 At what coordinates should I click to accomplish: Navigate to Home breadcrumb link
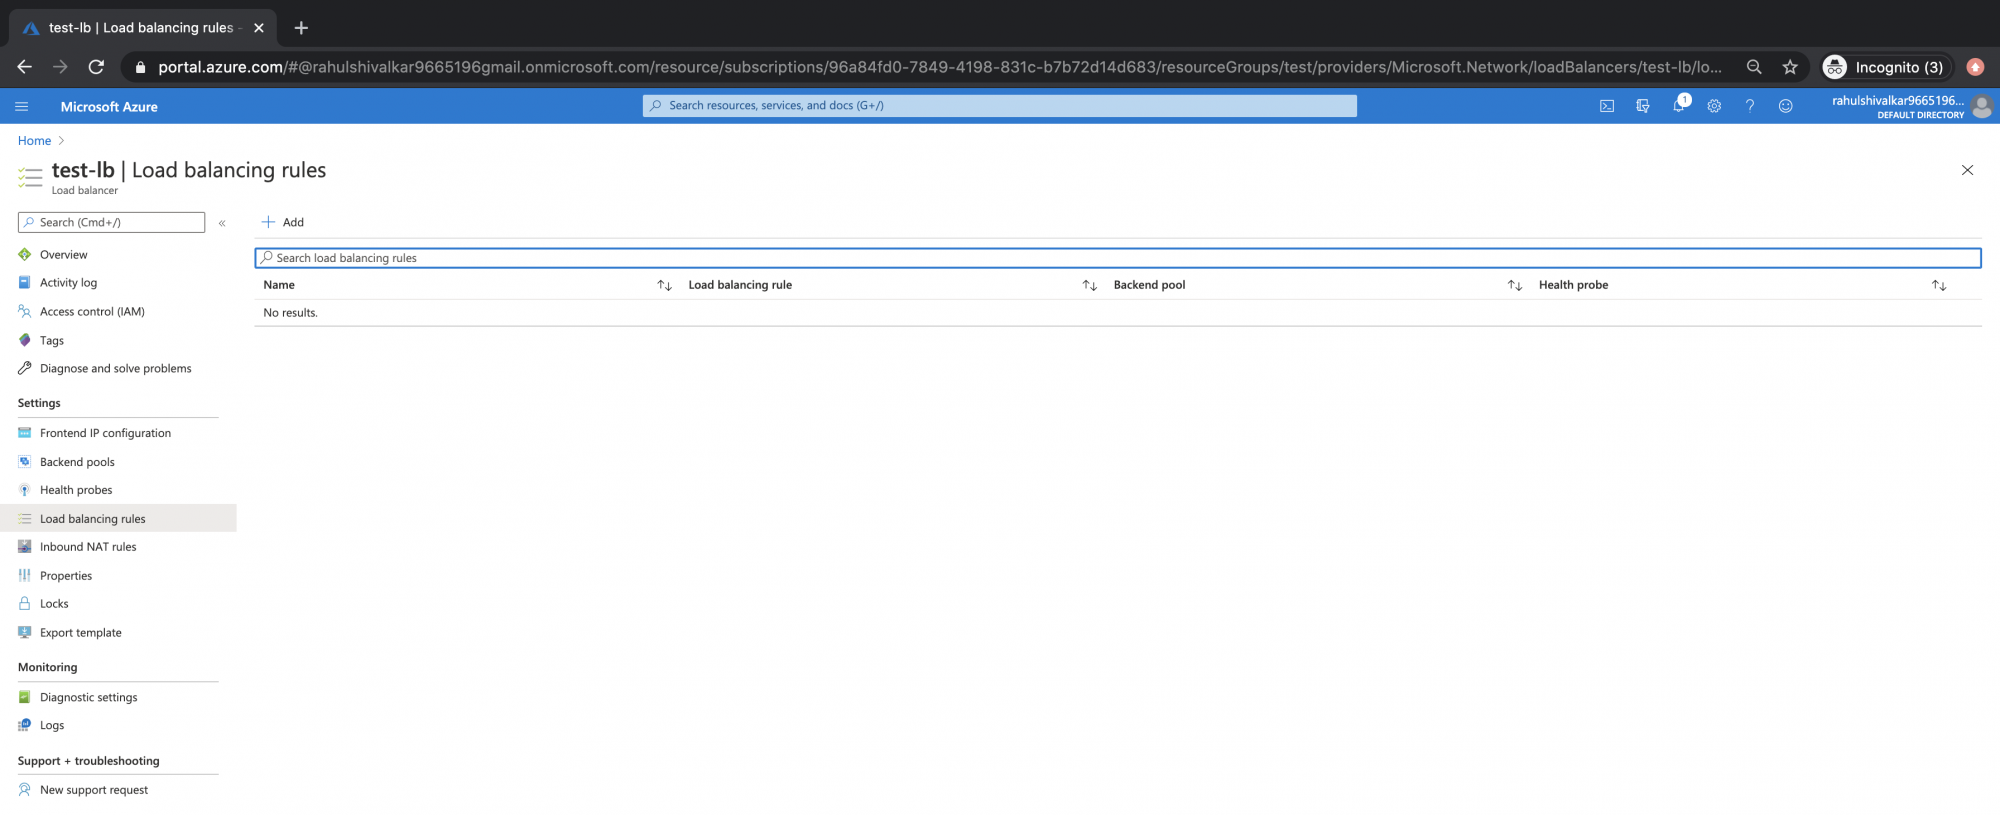pyautogui.click(x=34, y=141)
